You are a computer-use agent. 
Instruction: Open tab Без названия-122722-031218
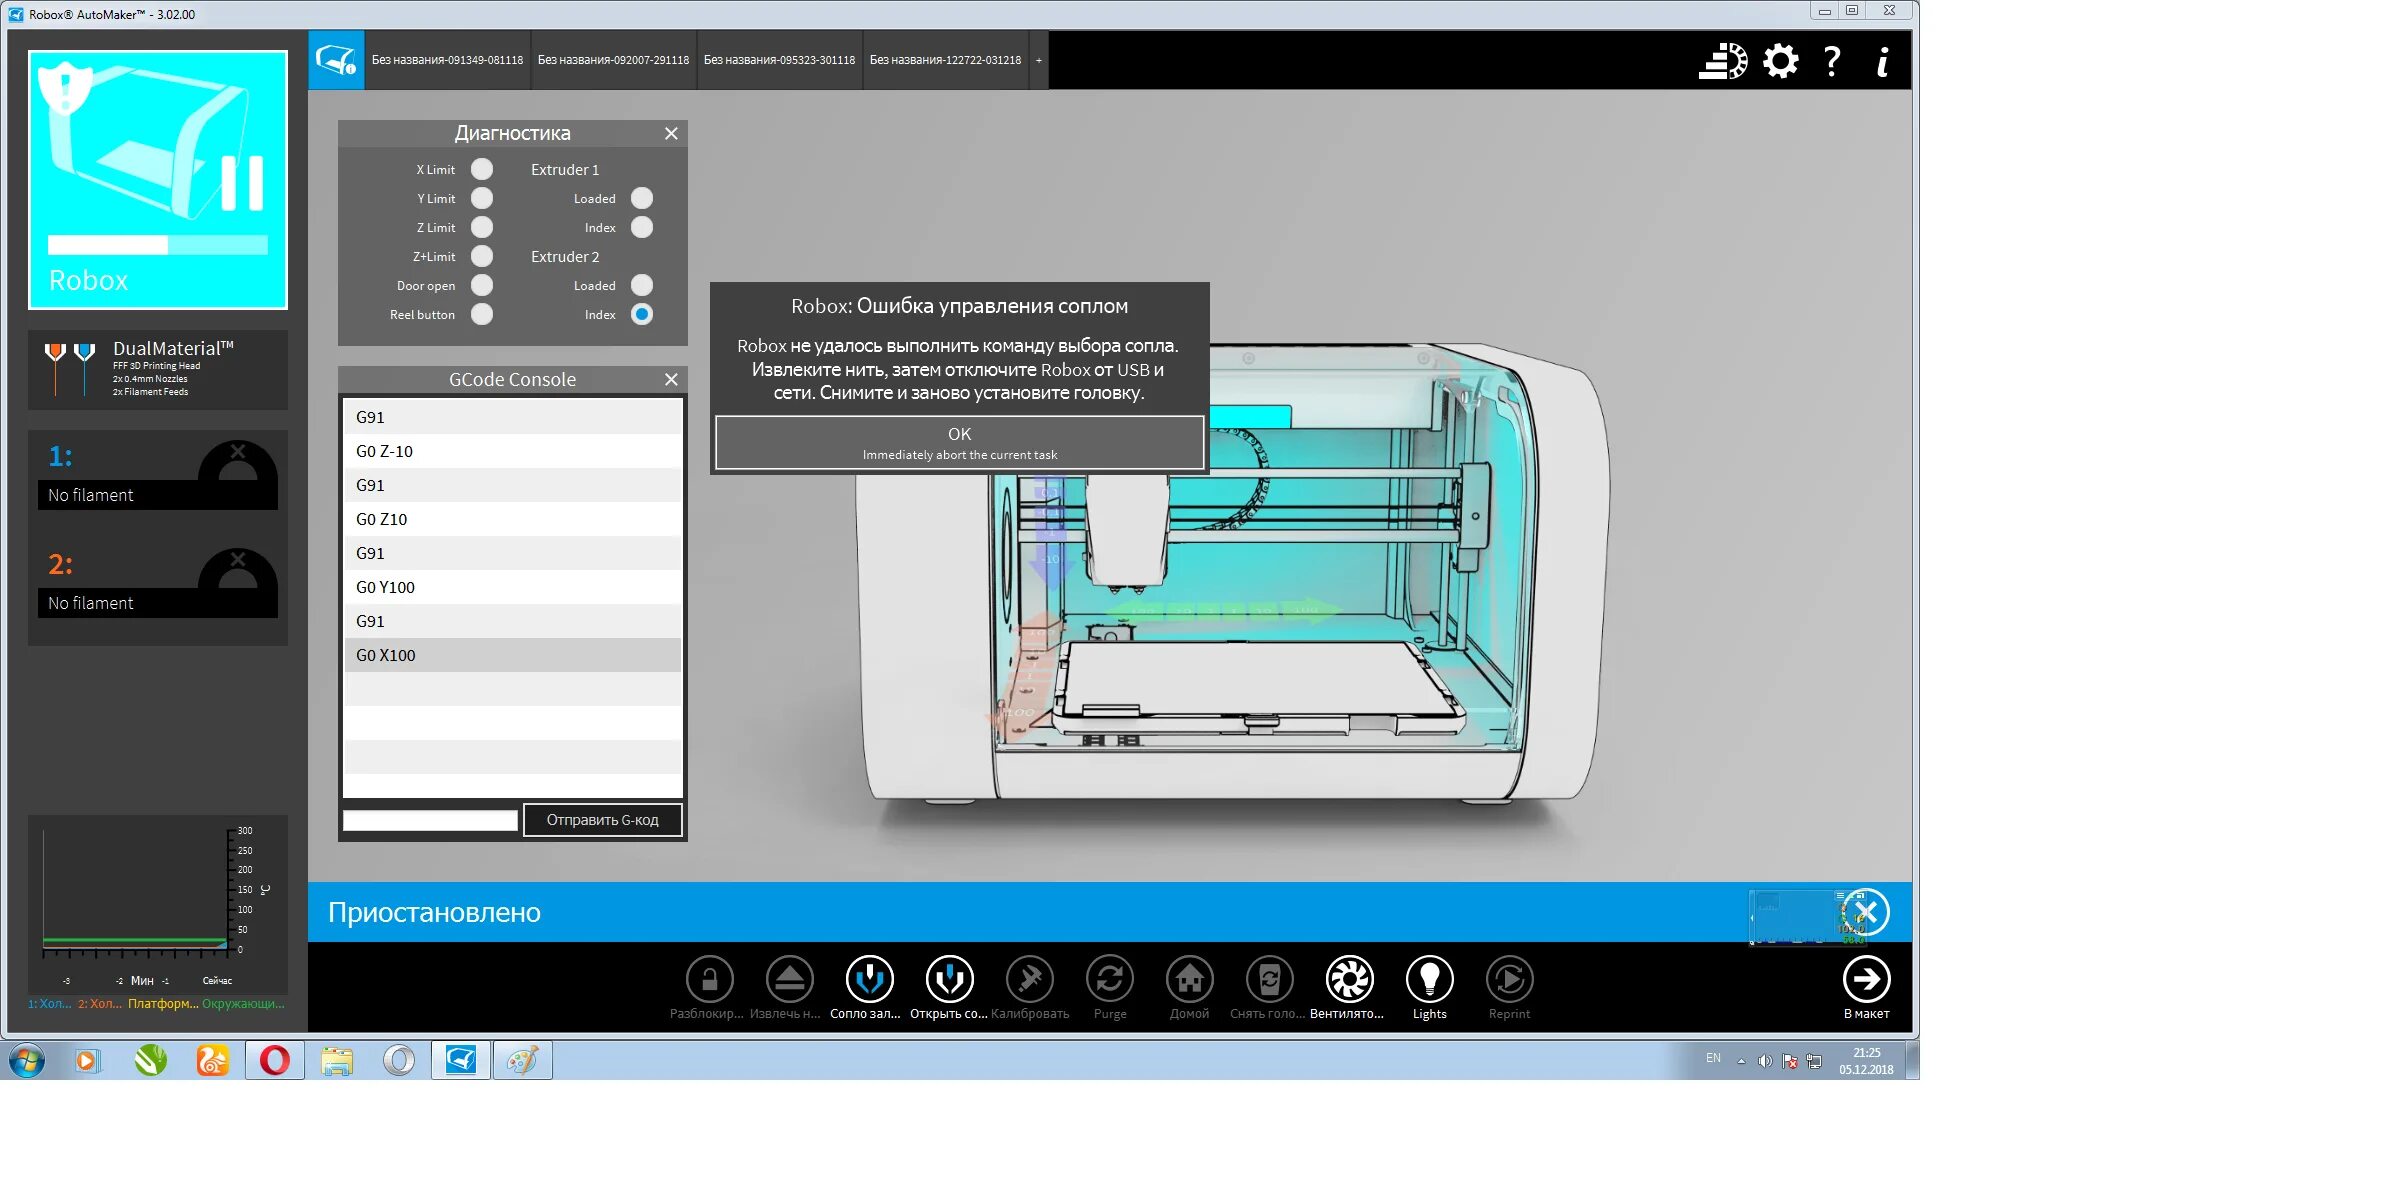945,60
